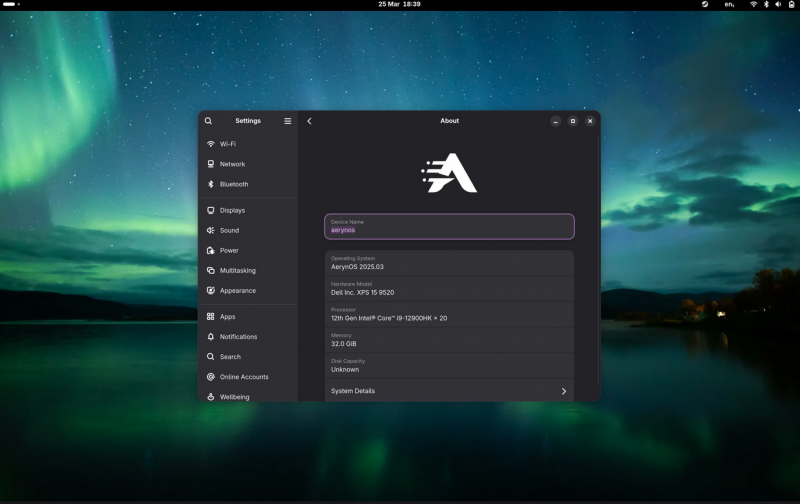The width and height of the screenshot is (800, 504).
Task: Click the Power icon in the sidebar
Action: pyautogui.click(x=211, y=250)
